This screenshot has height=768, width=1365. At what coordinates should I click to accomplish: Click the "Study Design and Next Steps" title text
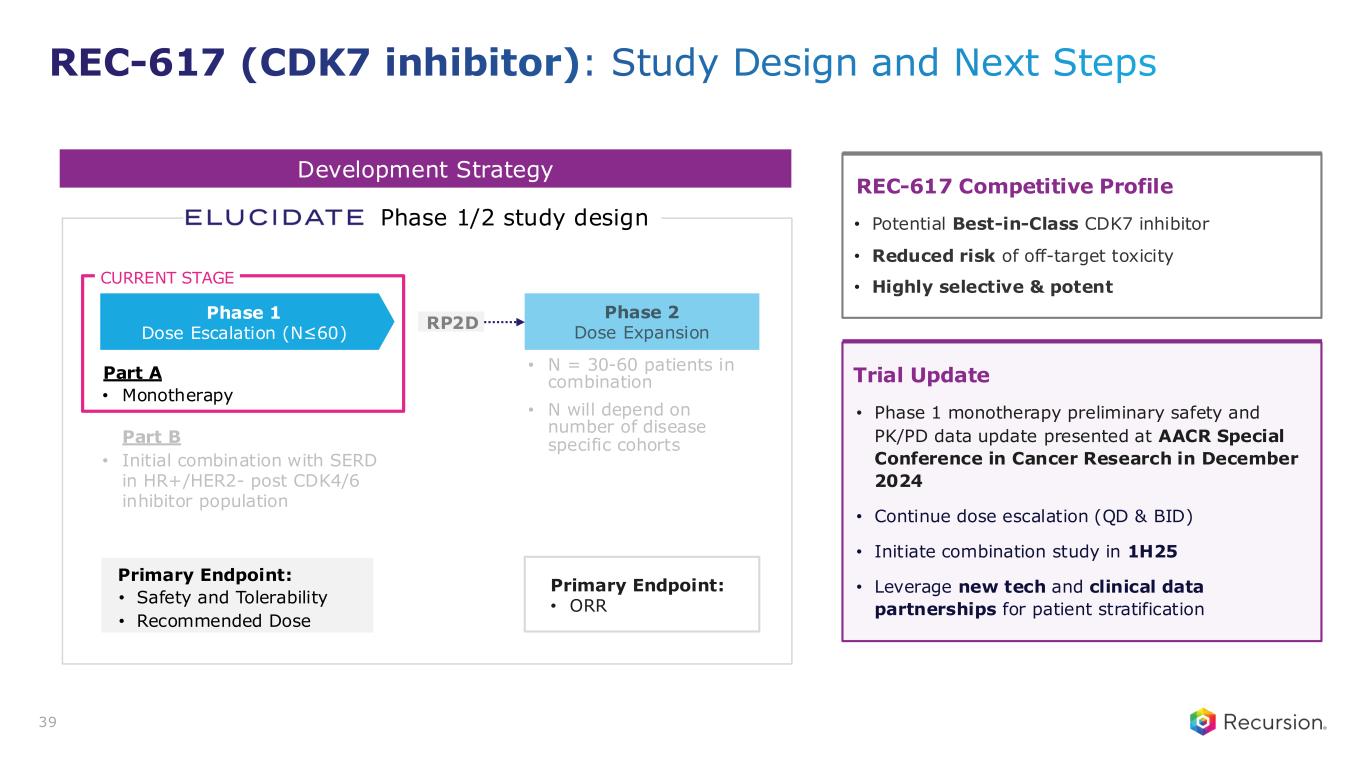tap(882, 63)
